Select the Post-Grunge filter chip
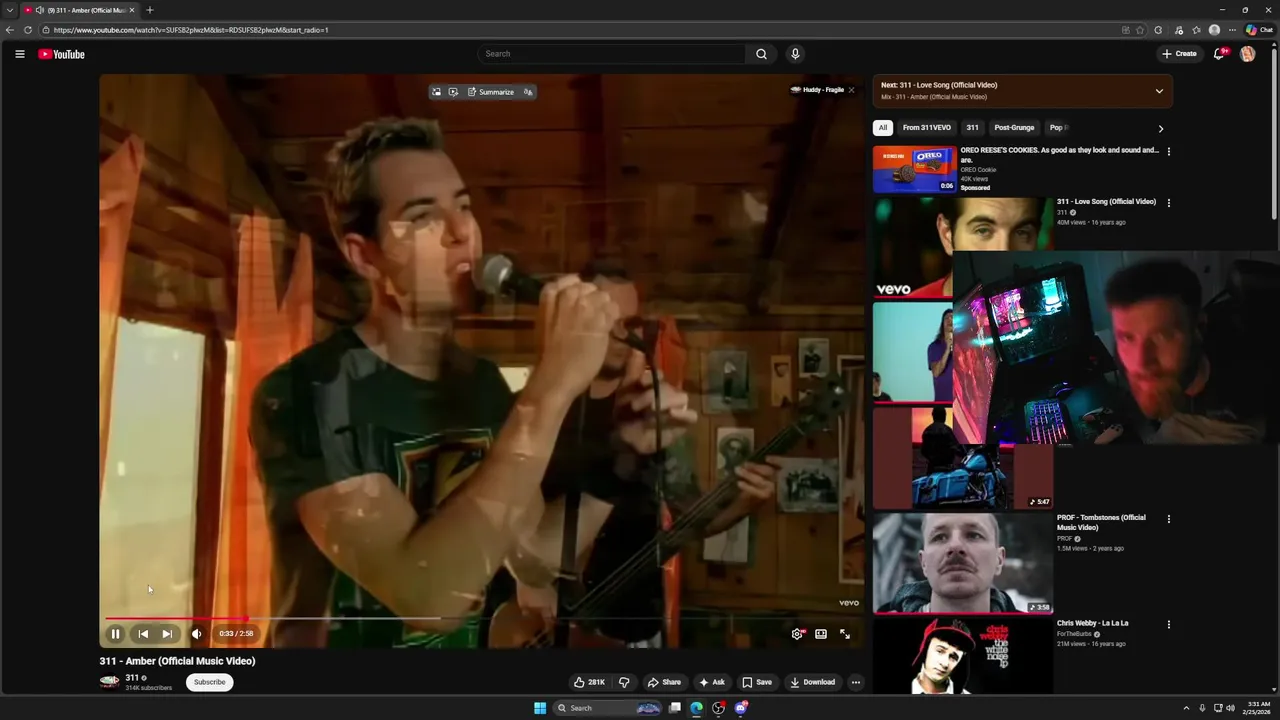This screenshot has width=1280, height=720. click(x=1014, y=128)
